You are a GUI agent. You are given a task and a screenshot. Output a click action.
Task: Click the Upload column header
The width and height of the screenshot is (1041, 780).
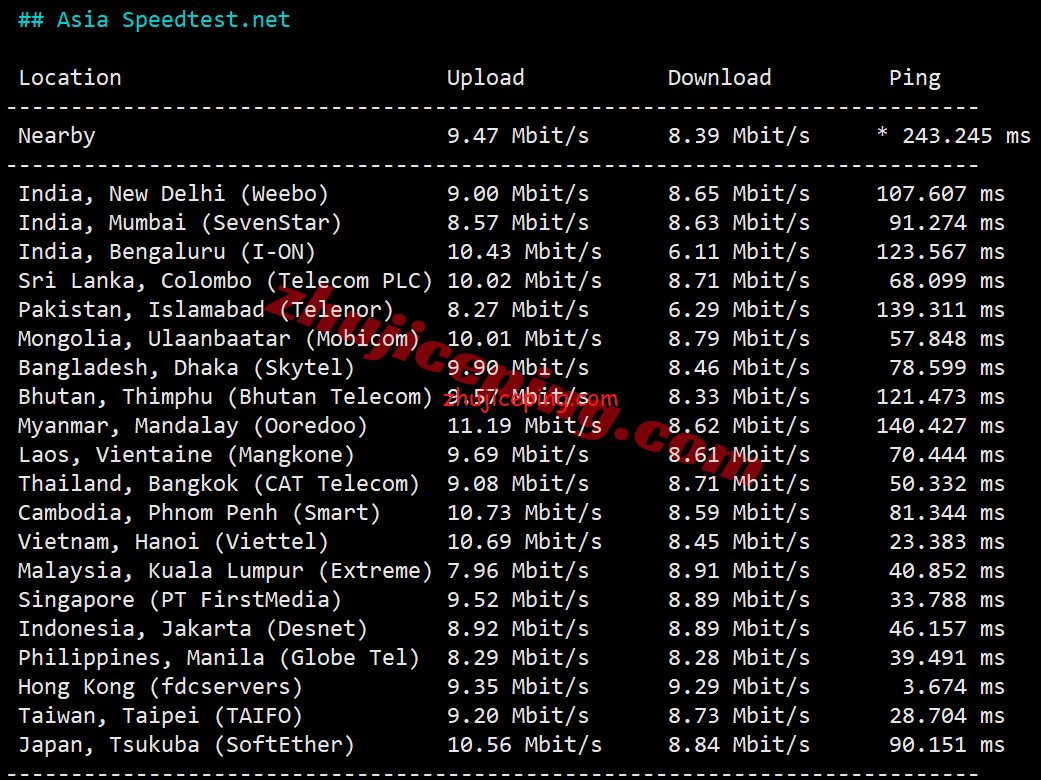(485, 78)
